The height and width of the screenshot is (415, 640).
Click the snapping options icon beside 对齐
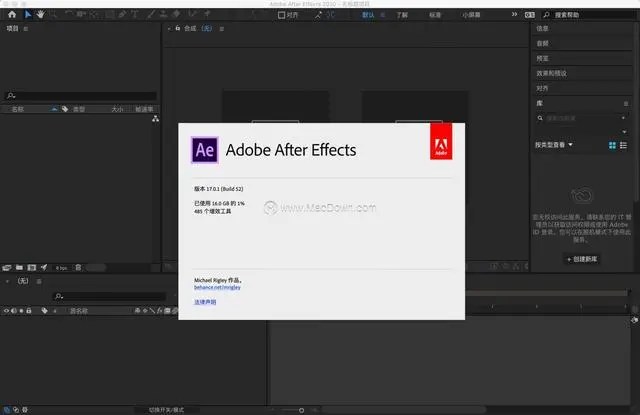pos(318,15)
